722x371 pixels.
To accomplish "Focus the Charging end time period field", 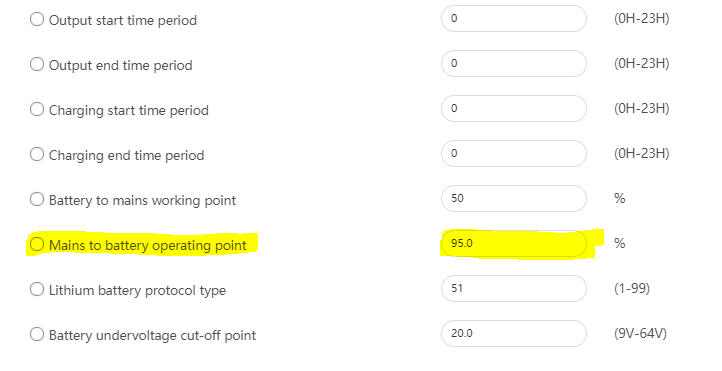I will tap(514, 154).
